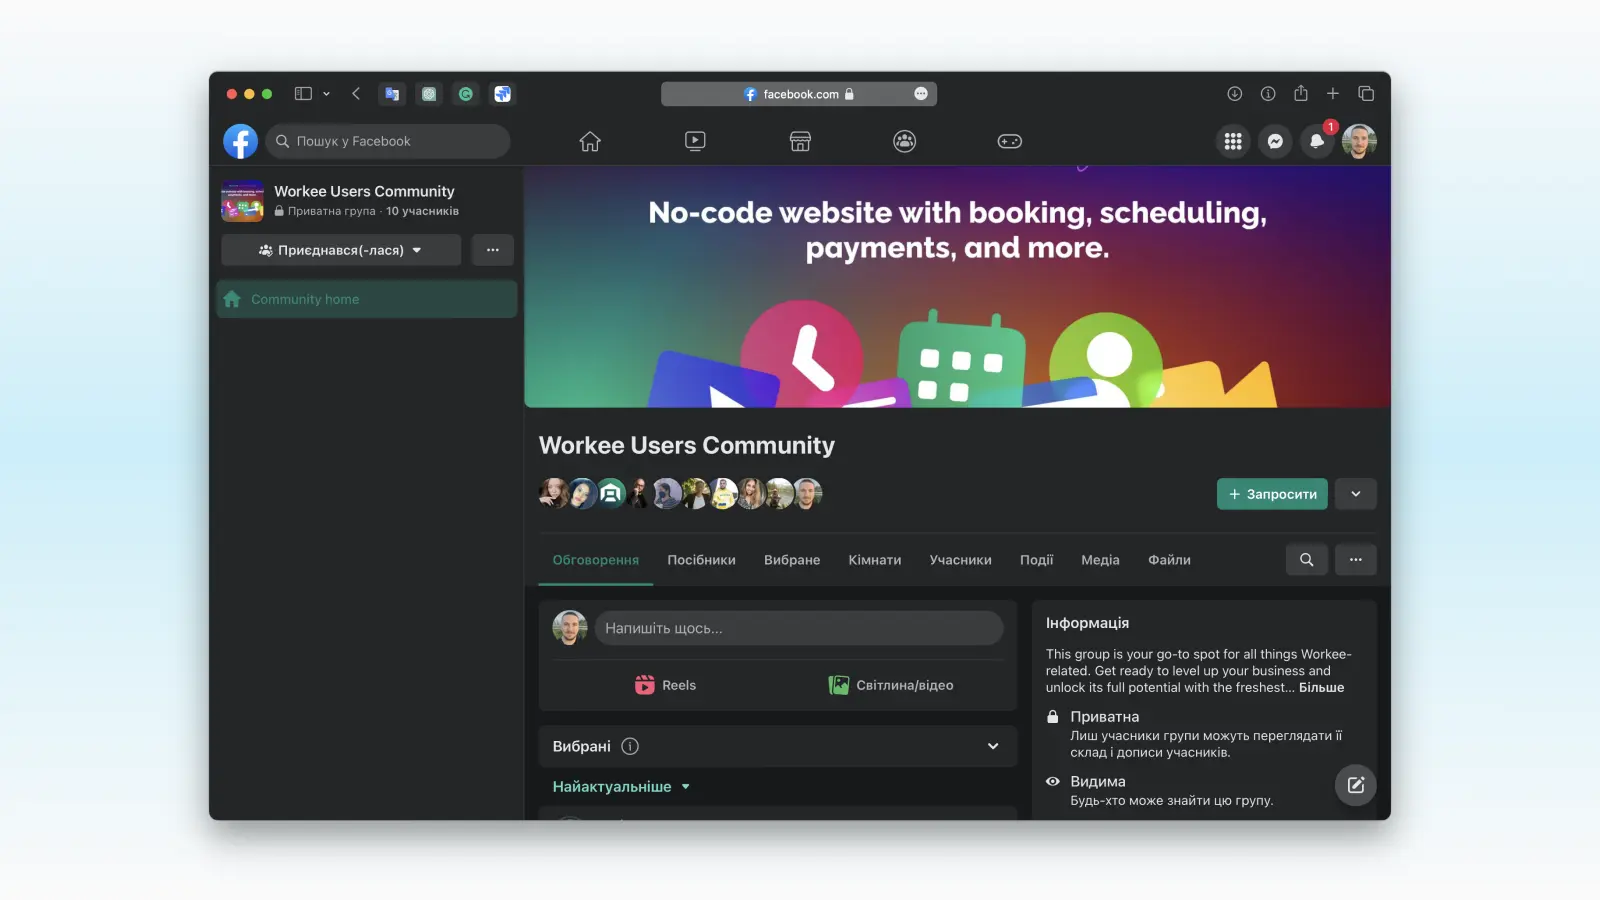
Task: Open the account profile picture menu
Action: tap(1359, 141)
